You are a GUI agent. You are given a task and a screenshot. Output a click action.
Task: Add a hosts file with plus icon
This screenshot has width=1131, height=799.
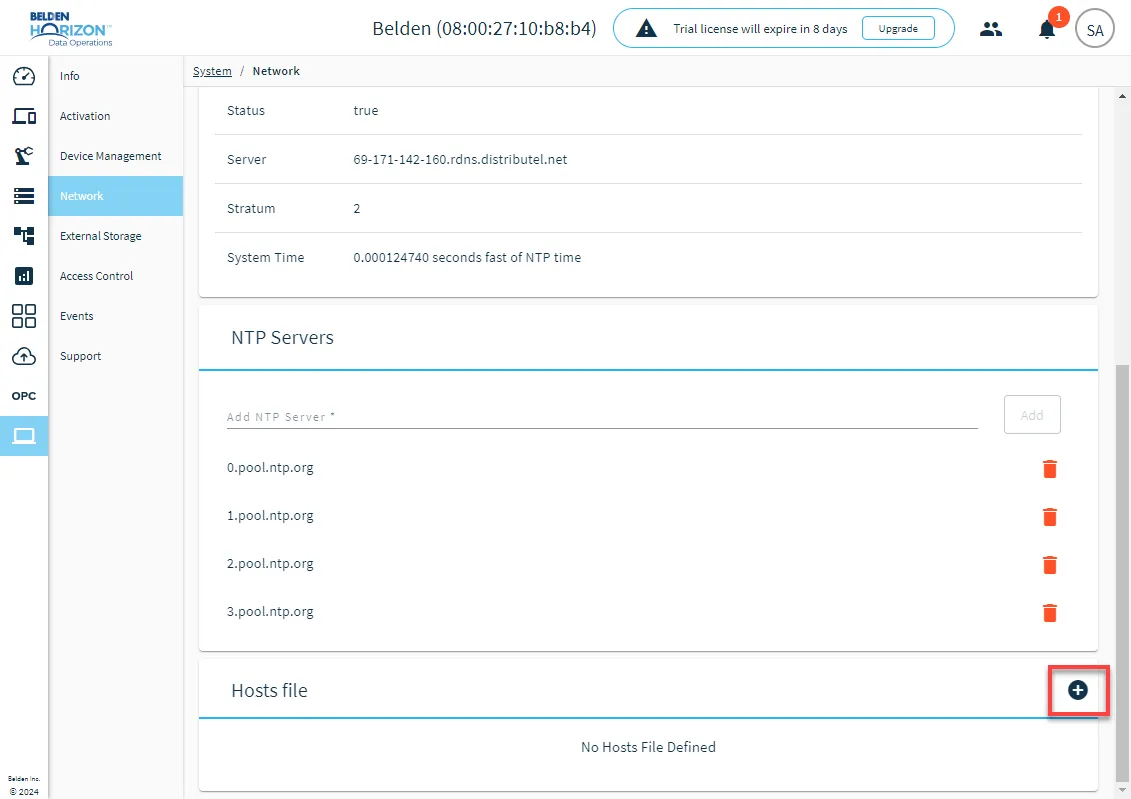click(1078, 690)
